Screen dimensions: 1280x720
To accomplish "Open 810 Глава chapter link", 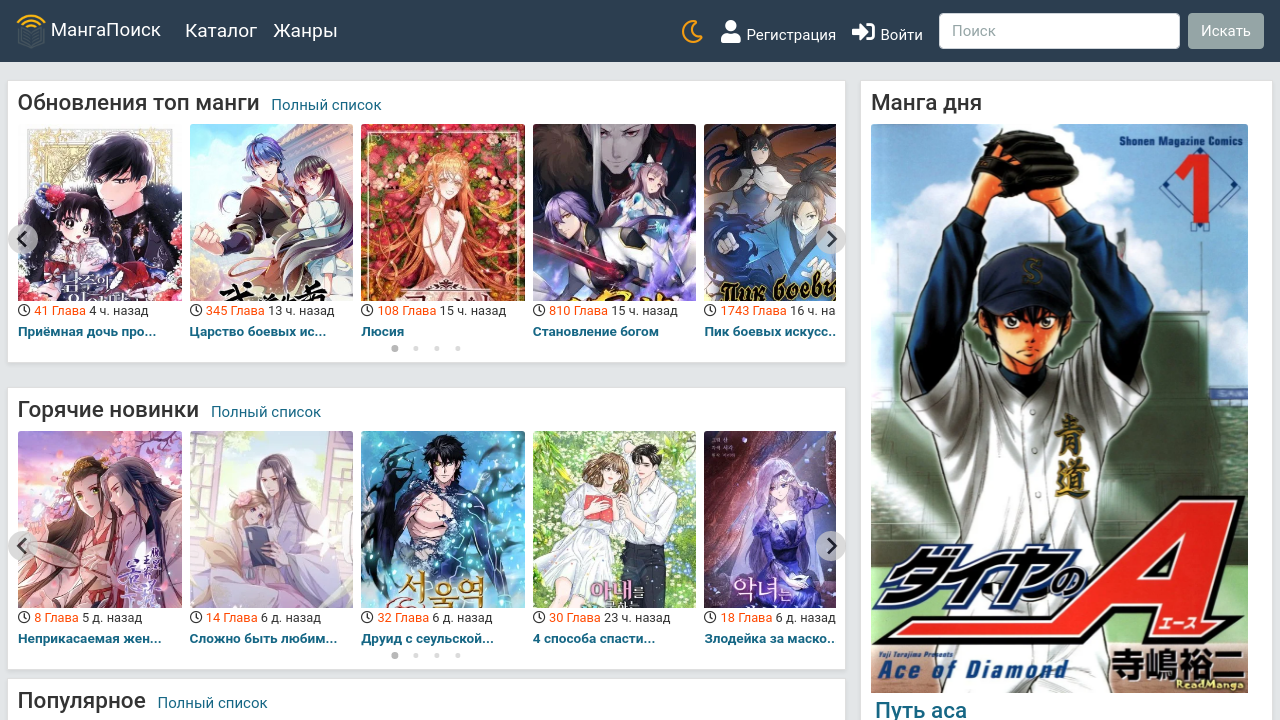I will coord(578,311).
